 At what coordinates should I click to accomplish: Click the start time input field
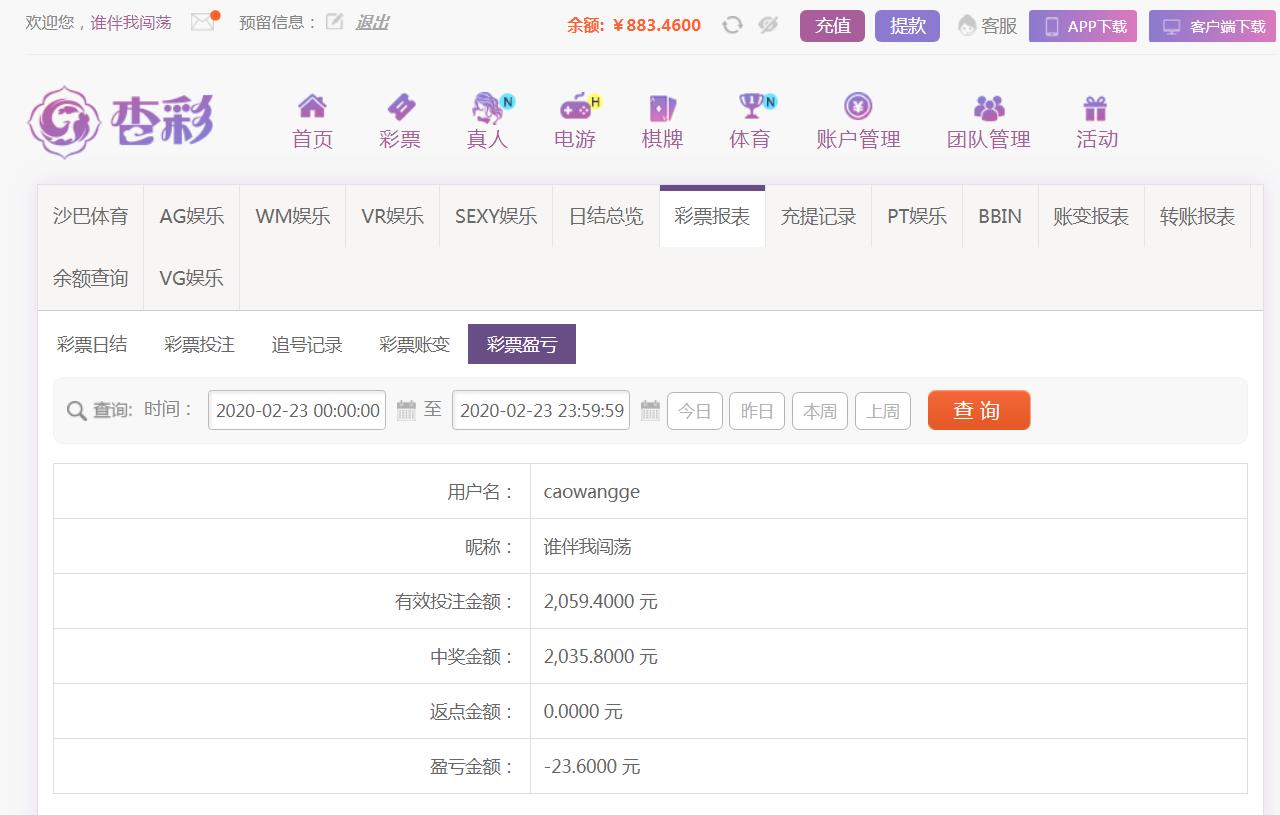pyautogui.click(x=297, y=410)
